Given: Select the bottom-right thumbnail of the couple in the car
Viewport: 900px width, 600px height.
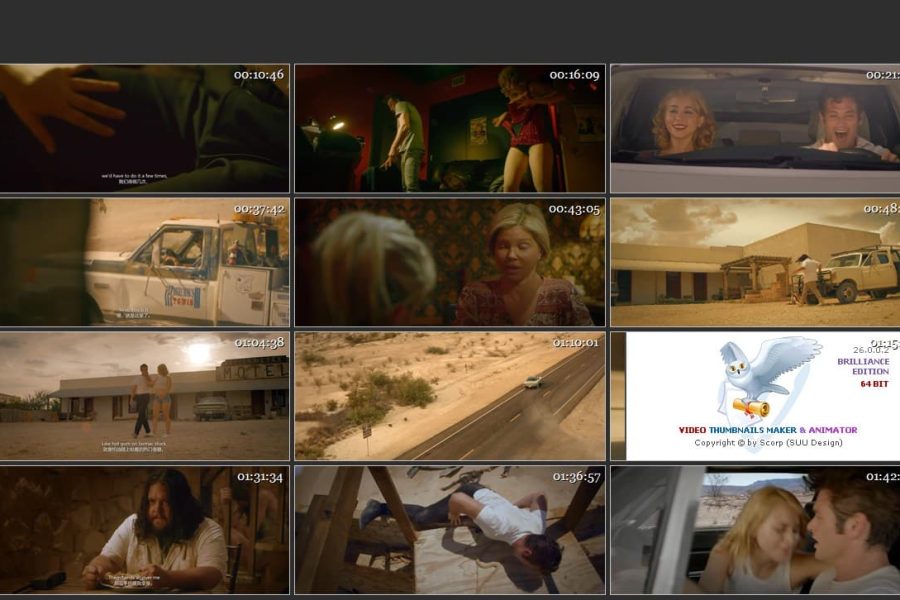Looking at the screenshot, I should (755, 530).
